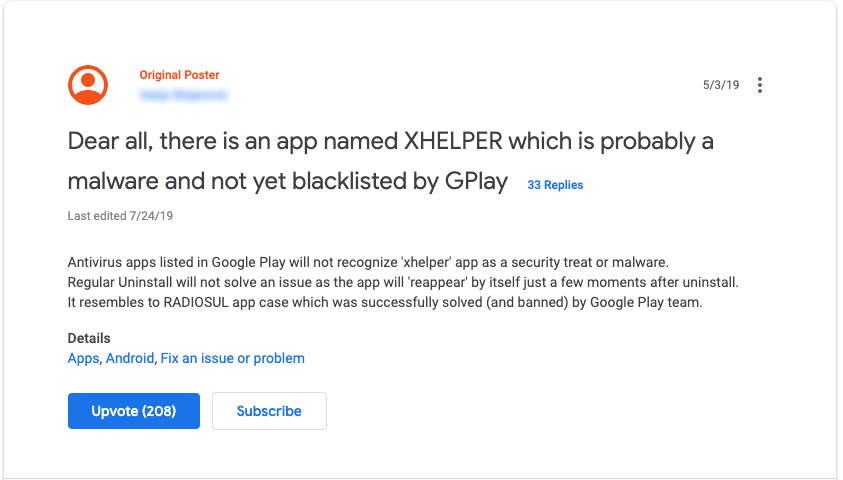
Task: Upvote the post with Upvote (208)
Action: [134, 411]
